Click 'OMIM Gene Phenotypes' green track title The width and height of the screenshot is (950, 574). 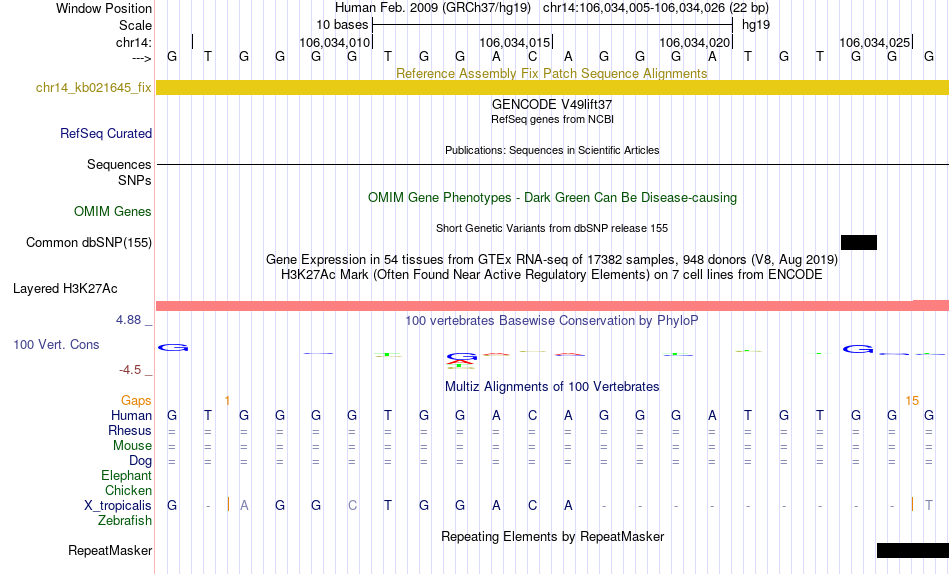(552, 198)
